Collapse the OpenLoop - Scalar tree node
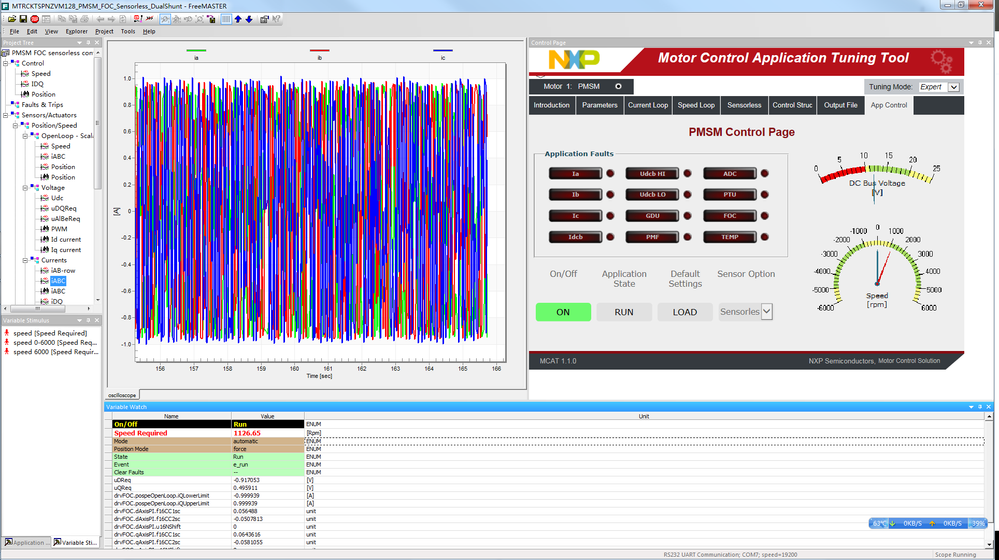Viewport: 999px width, 560px height. click(25, 136)
